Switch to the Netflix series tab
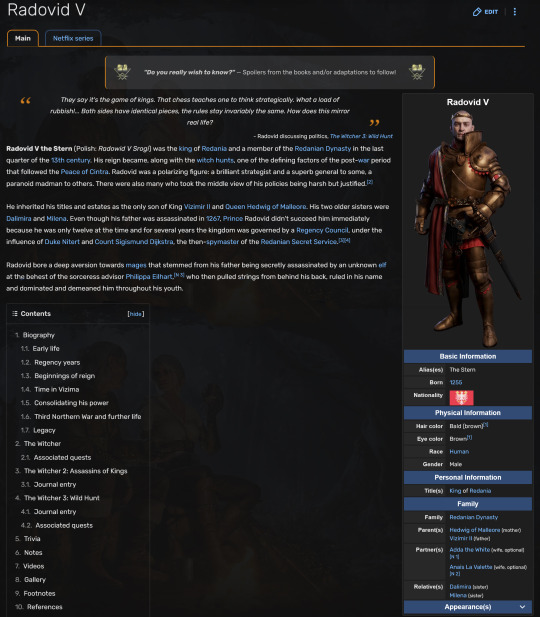The height and width of the screenshot is (617, 540). click(73, 38)
